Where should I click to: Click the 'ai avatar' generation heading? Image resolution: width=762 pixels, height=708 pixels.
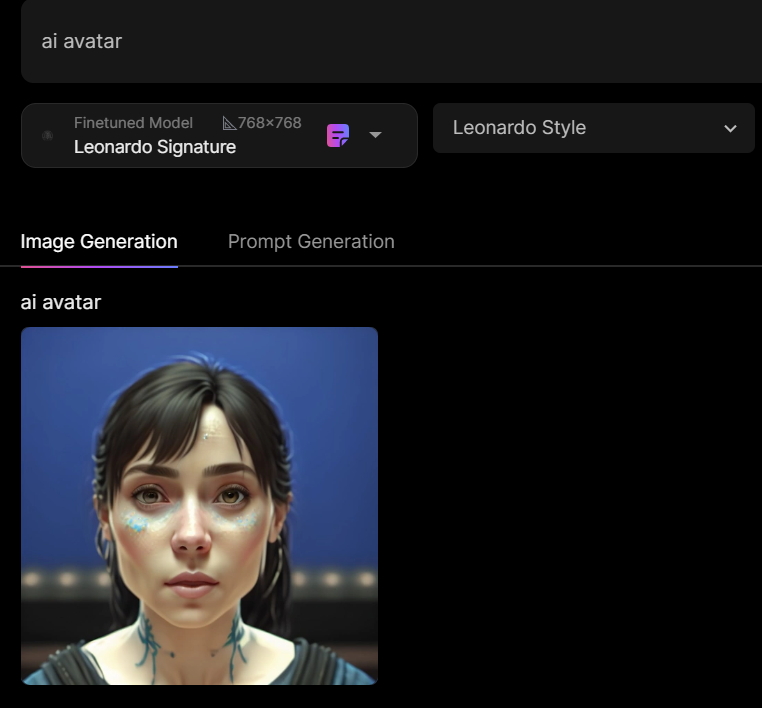tap(61, 302)
